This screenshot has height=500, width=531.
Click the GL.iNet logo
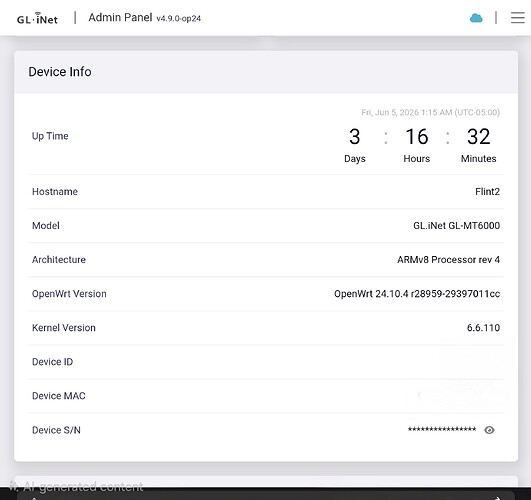37,18
